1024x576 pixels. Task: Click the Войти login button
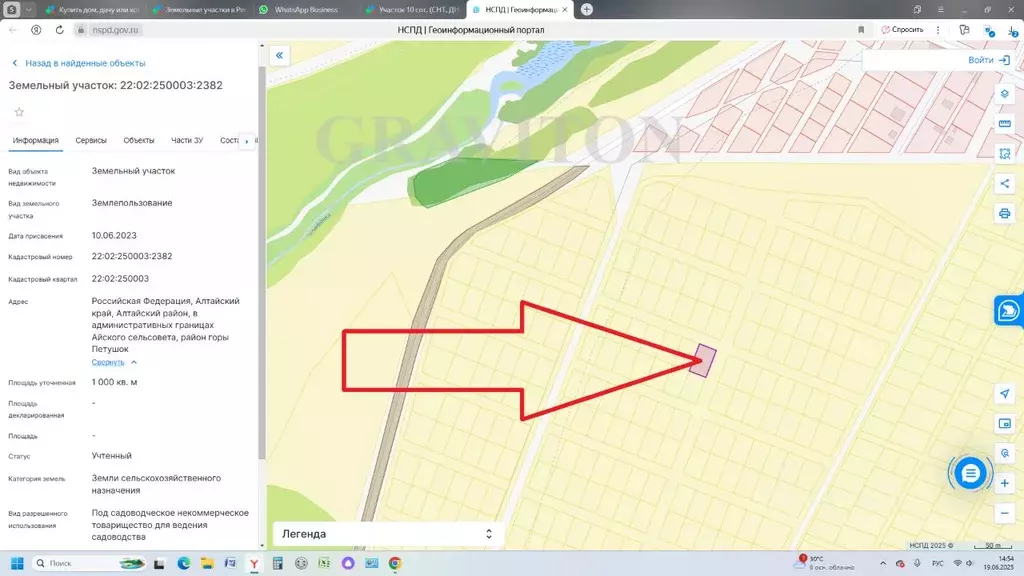(989, 60)
